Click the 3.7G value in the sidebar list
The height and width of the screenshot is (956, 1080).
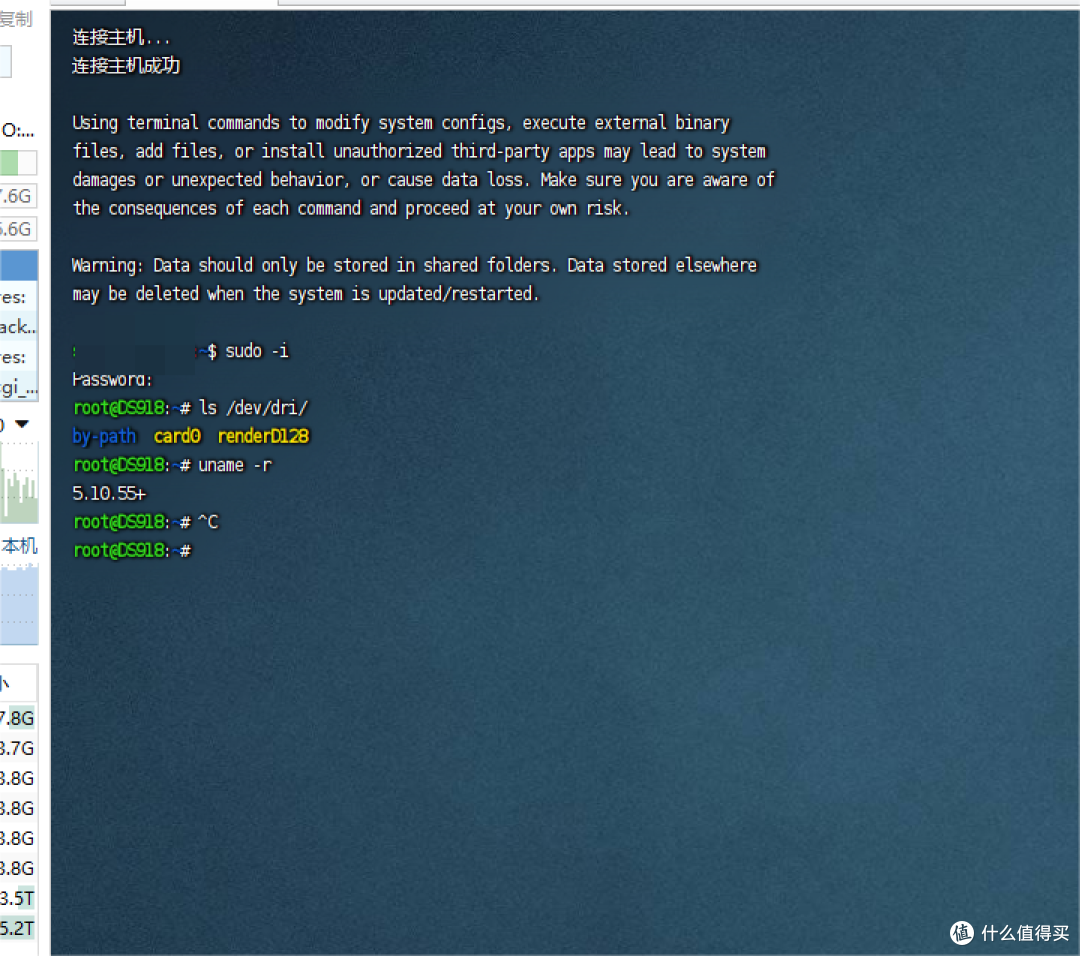coord(17,748)
